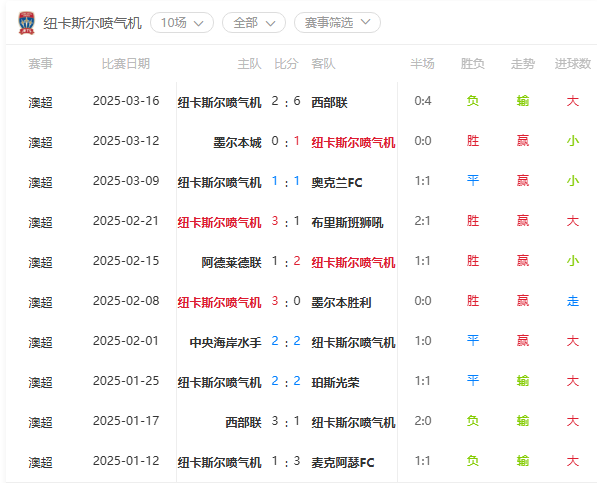Viewport: 597px width, 483px height.
Task: Click the Newcastle Jets team crest logo
Action: click(27, 23)
